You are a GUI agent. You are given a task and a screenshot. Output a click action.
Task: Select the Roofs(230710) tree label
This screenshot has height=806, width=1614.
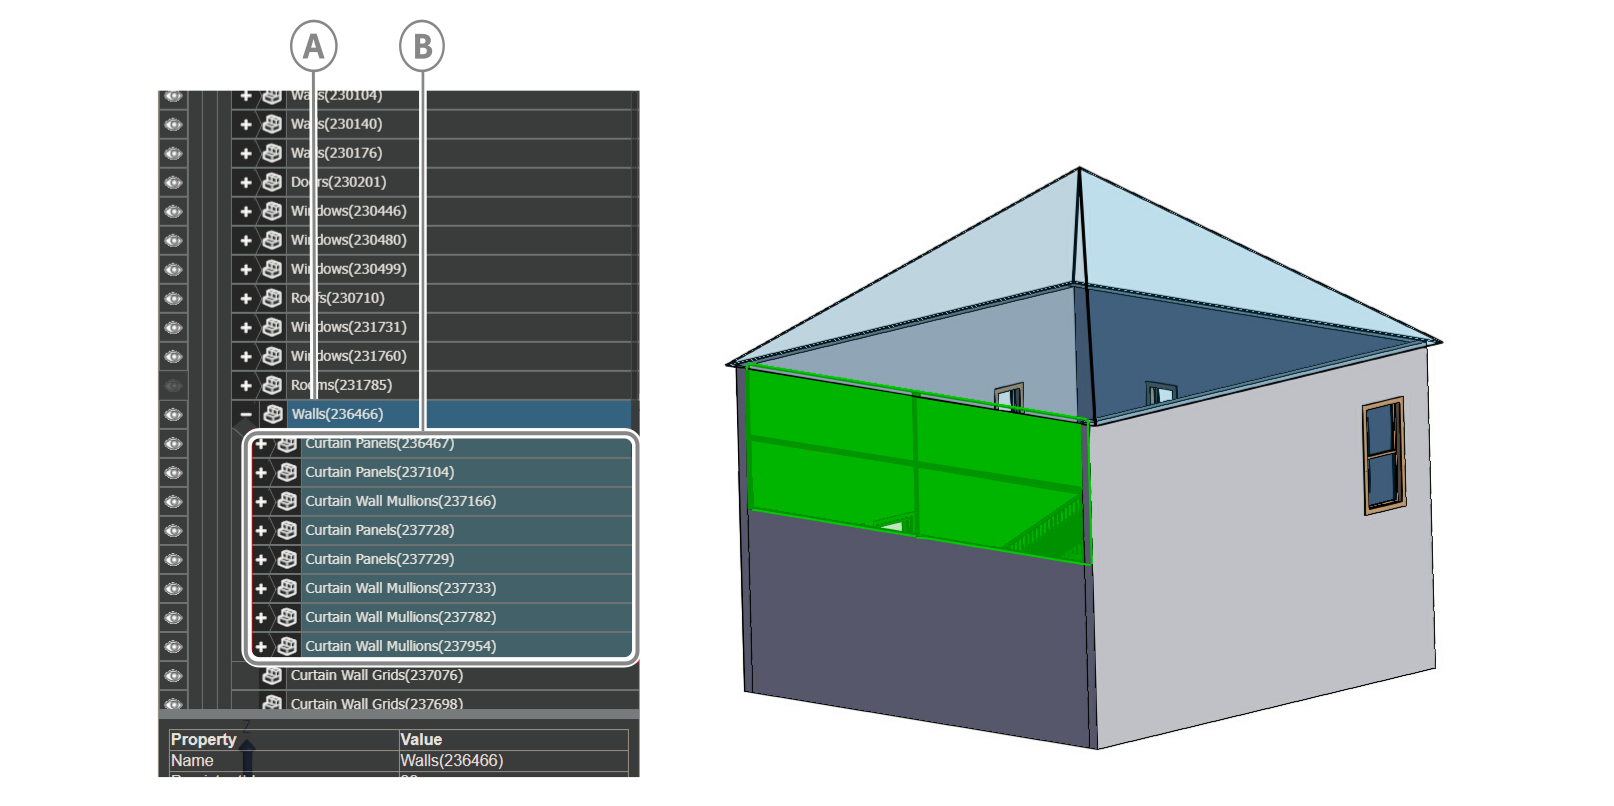(x=337, y=298)
